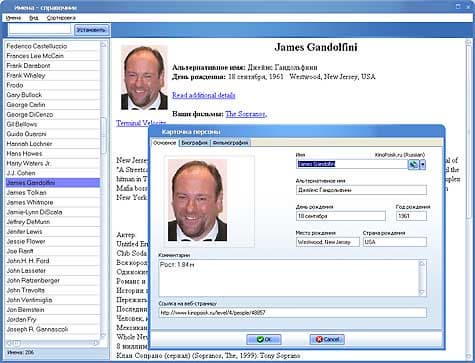Select Jessie Flower in the list
Screen dimensions: 475x363
coord(53,241)
